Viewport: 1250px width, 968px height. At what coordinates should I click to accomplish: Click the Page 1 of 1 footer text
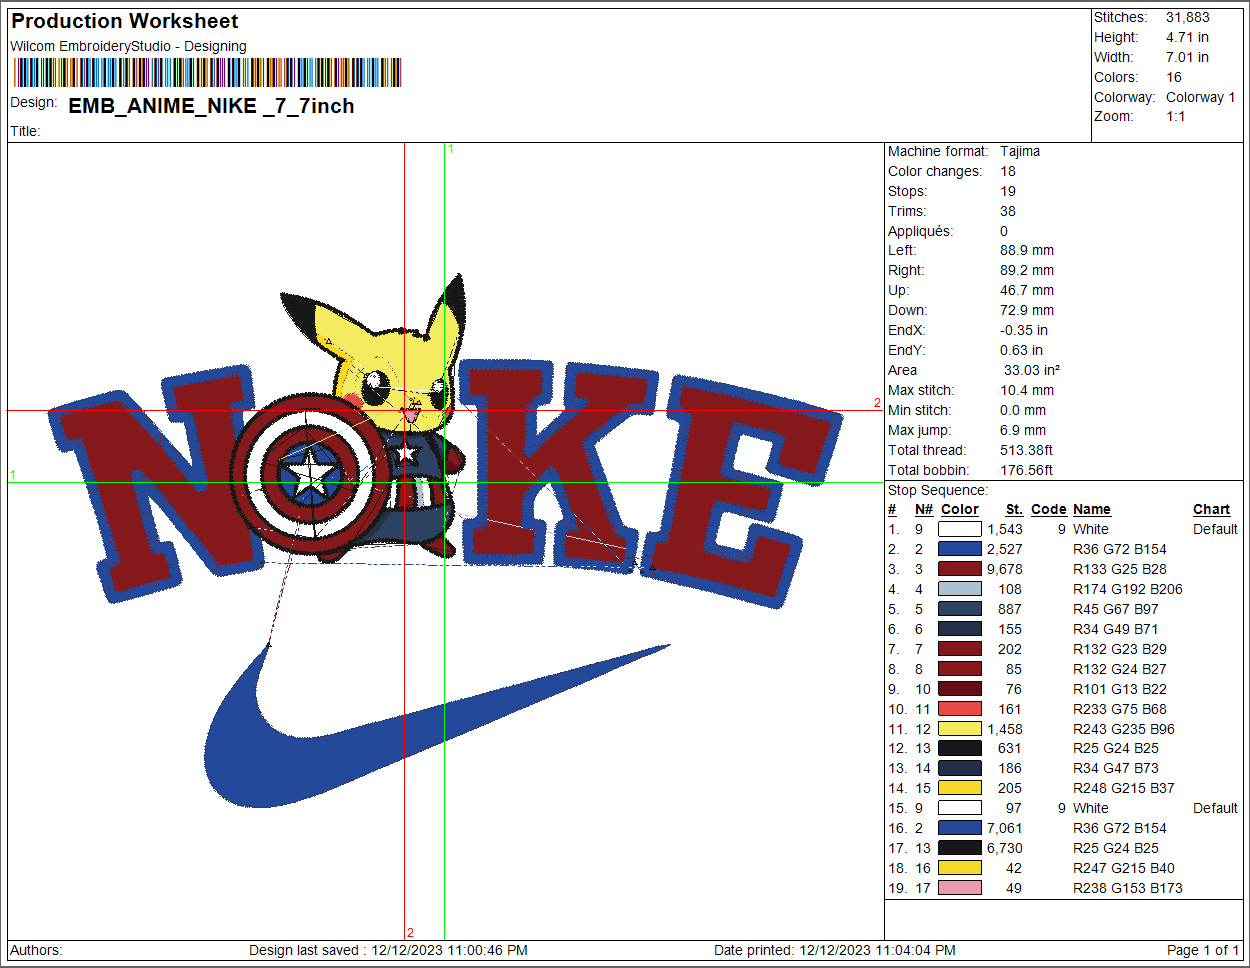click(x=1202, y=950)
